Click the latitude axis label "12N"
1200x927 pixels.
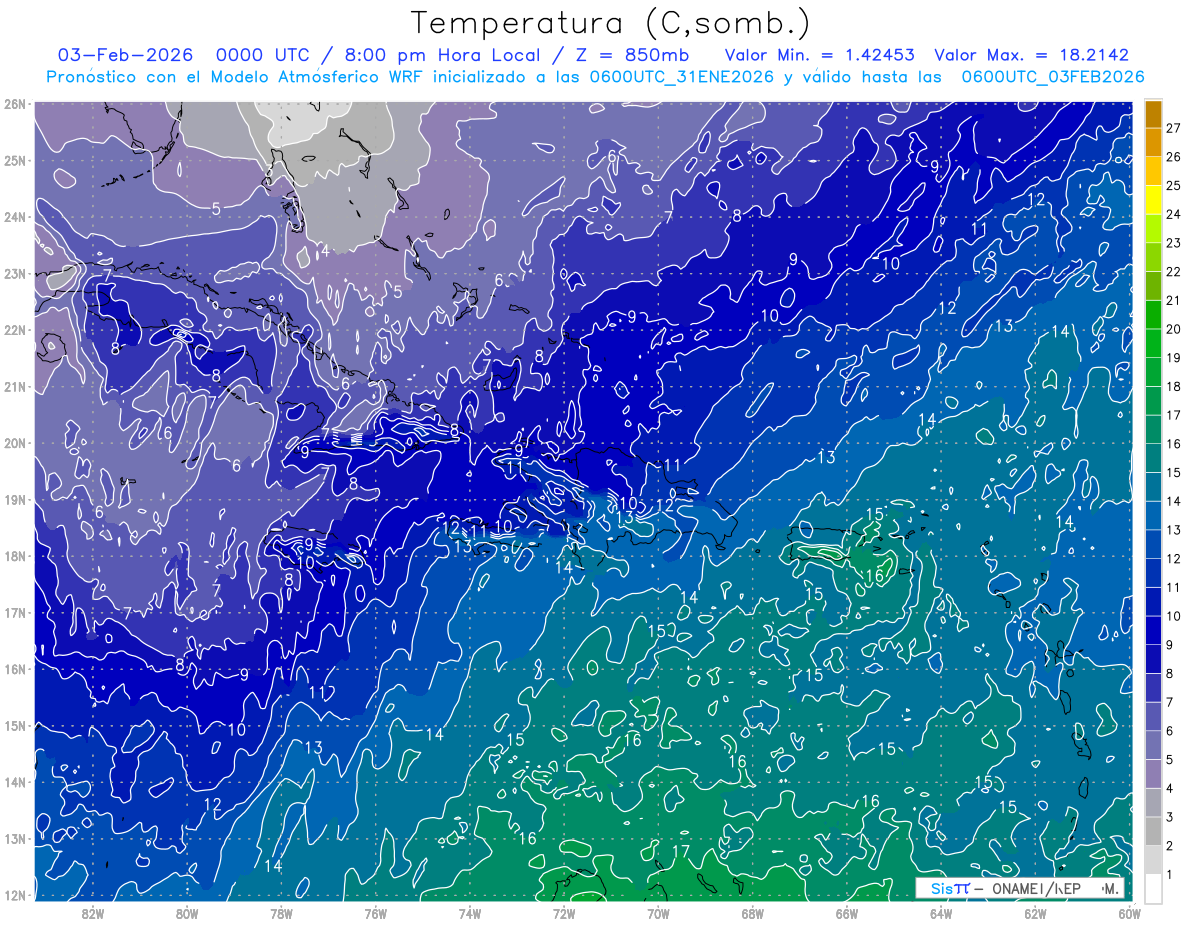coord(15,895)
